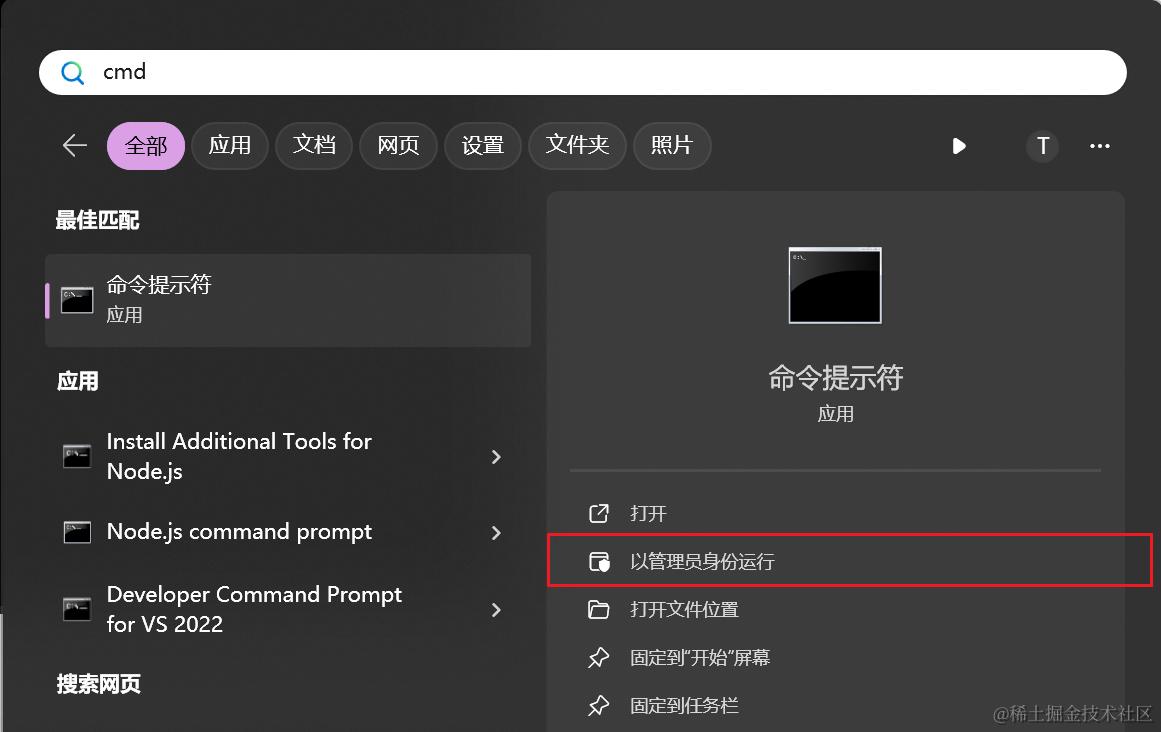This screenshot has width=1161, height=732.
Task: Open the three-dot more options menu
Action: [x=1100, y=146]
